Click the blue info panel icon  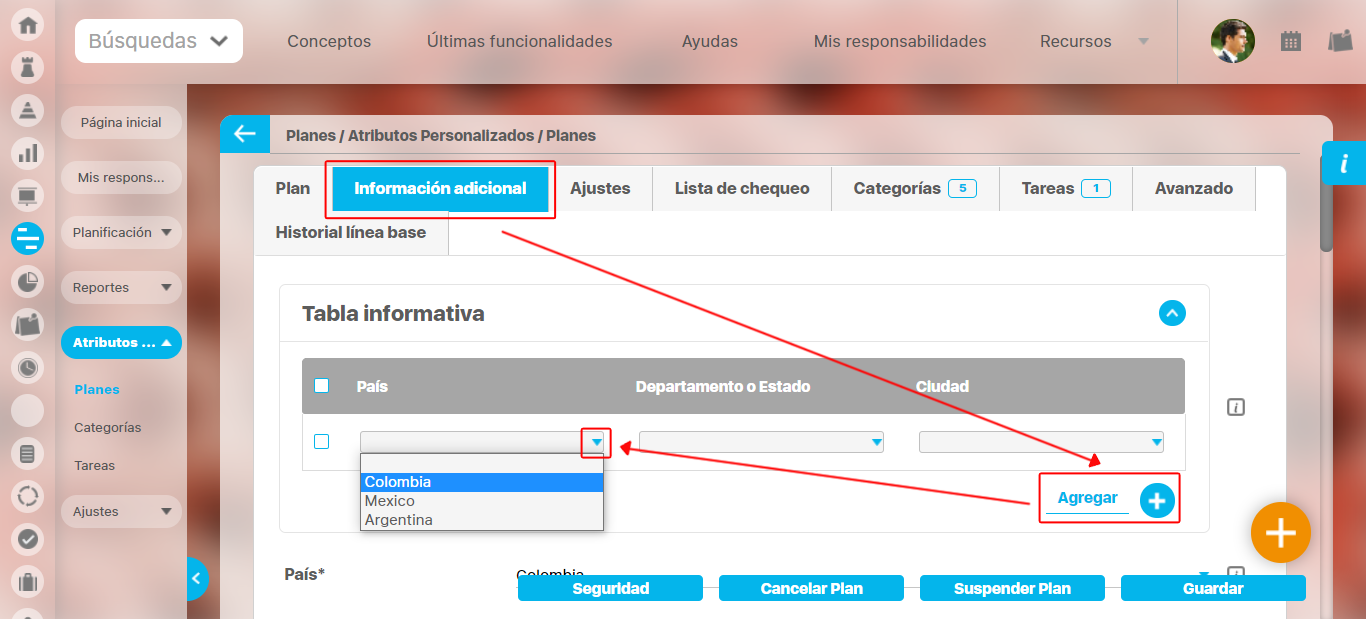click(x=1344, y=163)
